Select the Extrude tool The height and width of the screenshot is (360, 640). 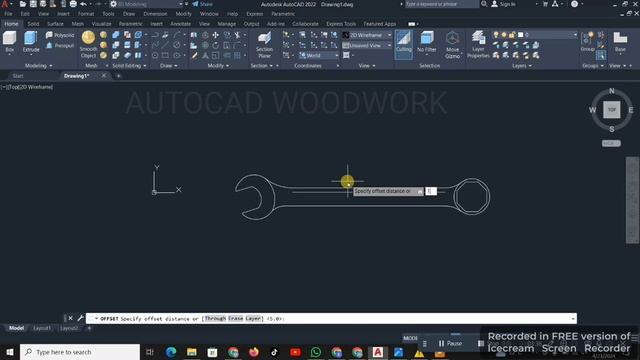(31, 42)
